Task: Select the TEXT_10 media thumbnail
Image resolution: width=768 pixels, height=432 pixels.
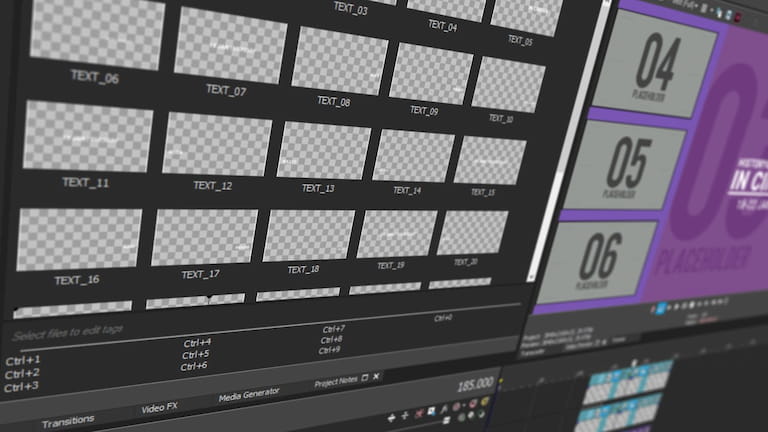Action: [508, 85]
